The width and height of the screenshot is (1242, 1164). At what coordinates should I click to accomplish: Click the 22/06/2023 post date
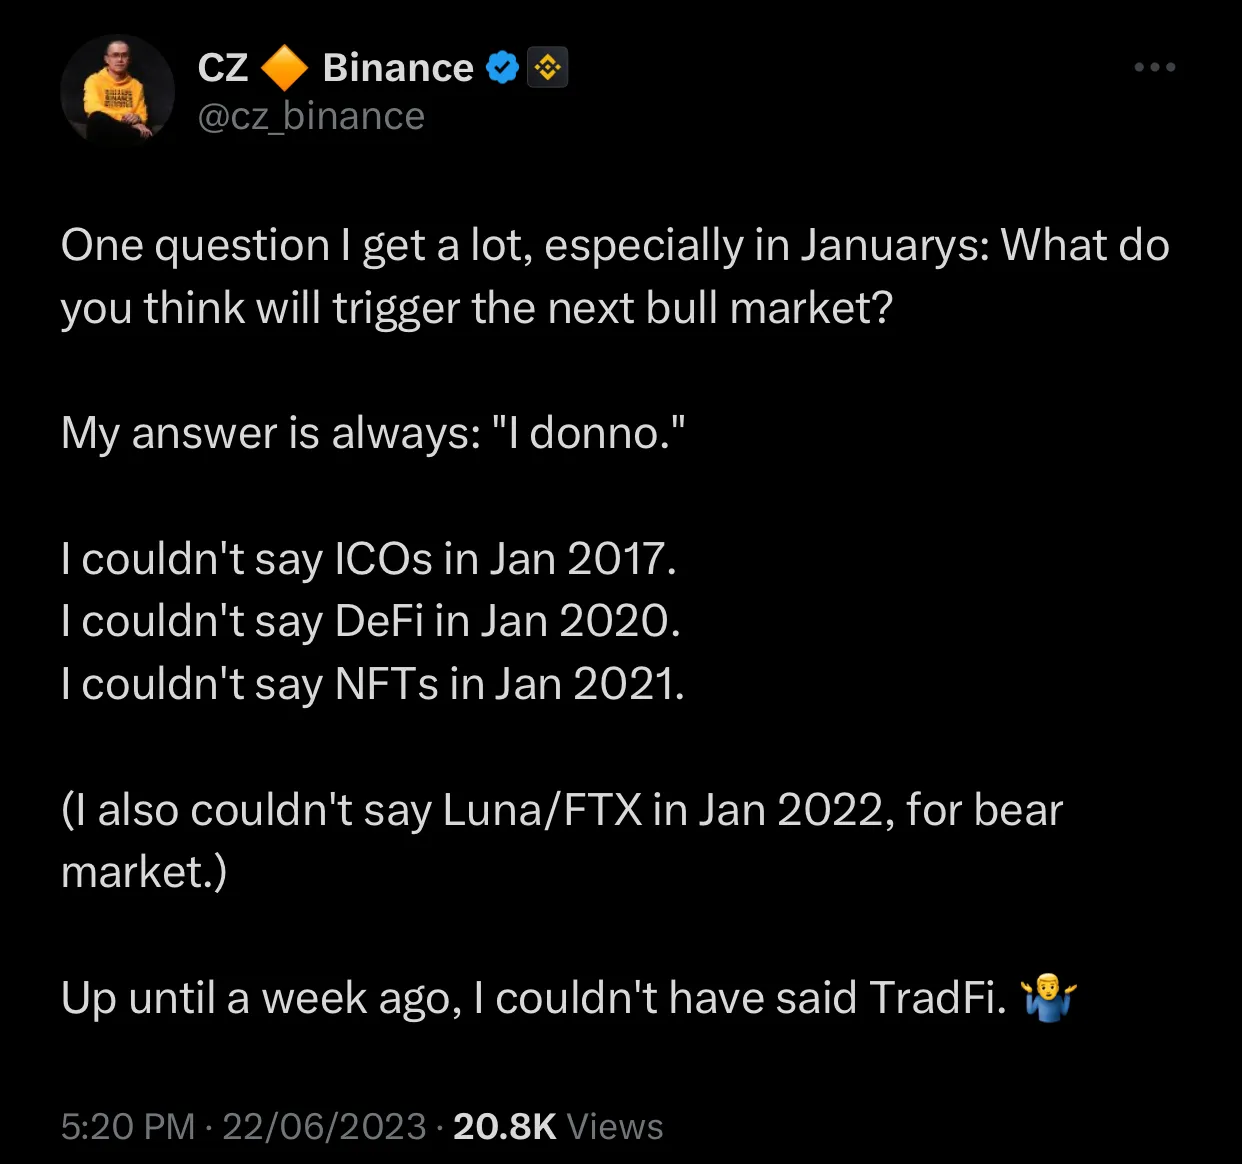click(324, 1127)
